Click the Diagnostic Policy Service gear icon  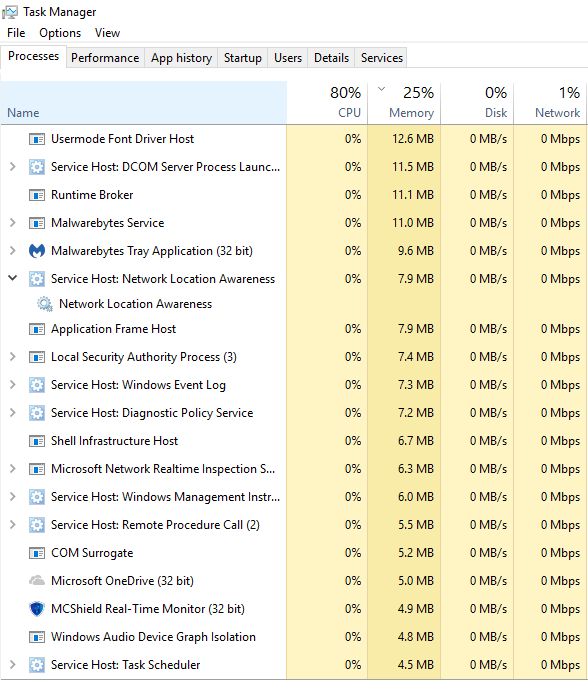click(x=37, y=413)
